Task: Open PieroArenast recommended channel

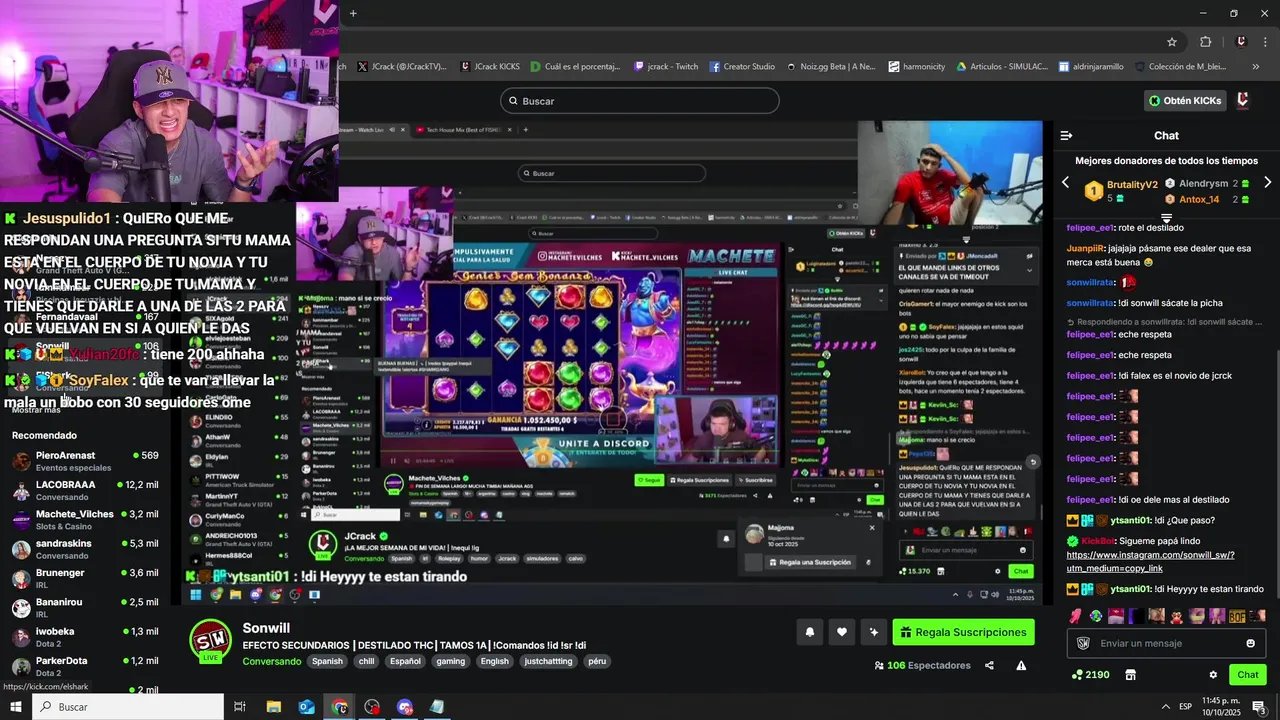Action: (85, 461)
